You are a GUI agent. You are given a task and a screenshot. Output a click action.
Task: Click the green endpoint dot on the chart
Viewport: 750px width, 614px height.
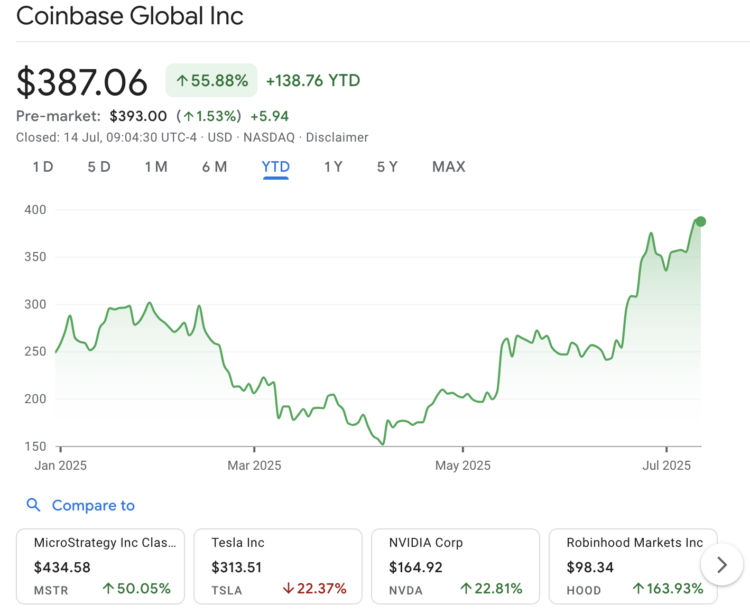(x=700, y=221)
